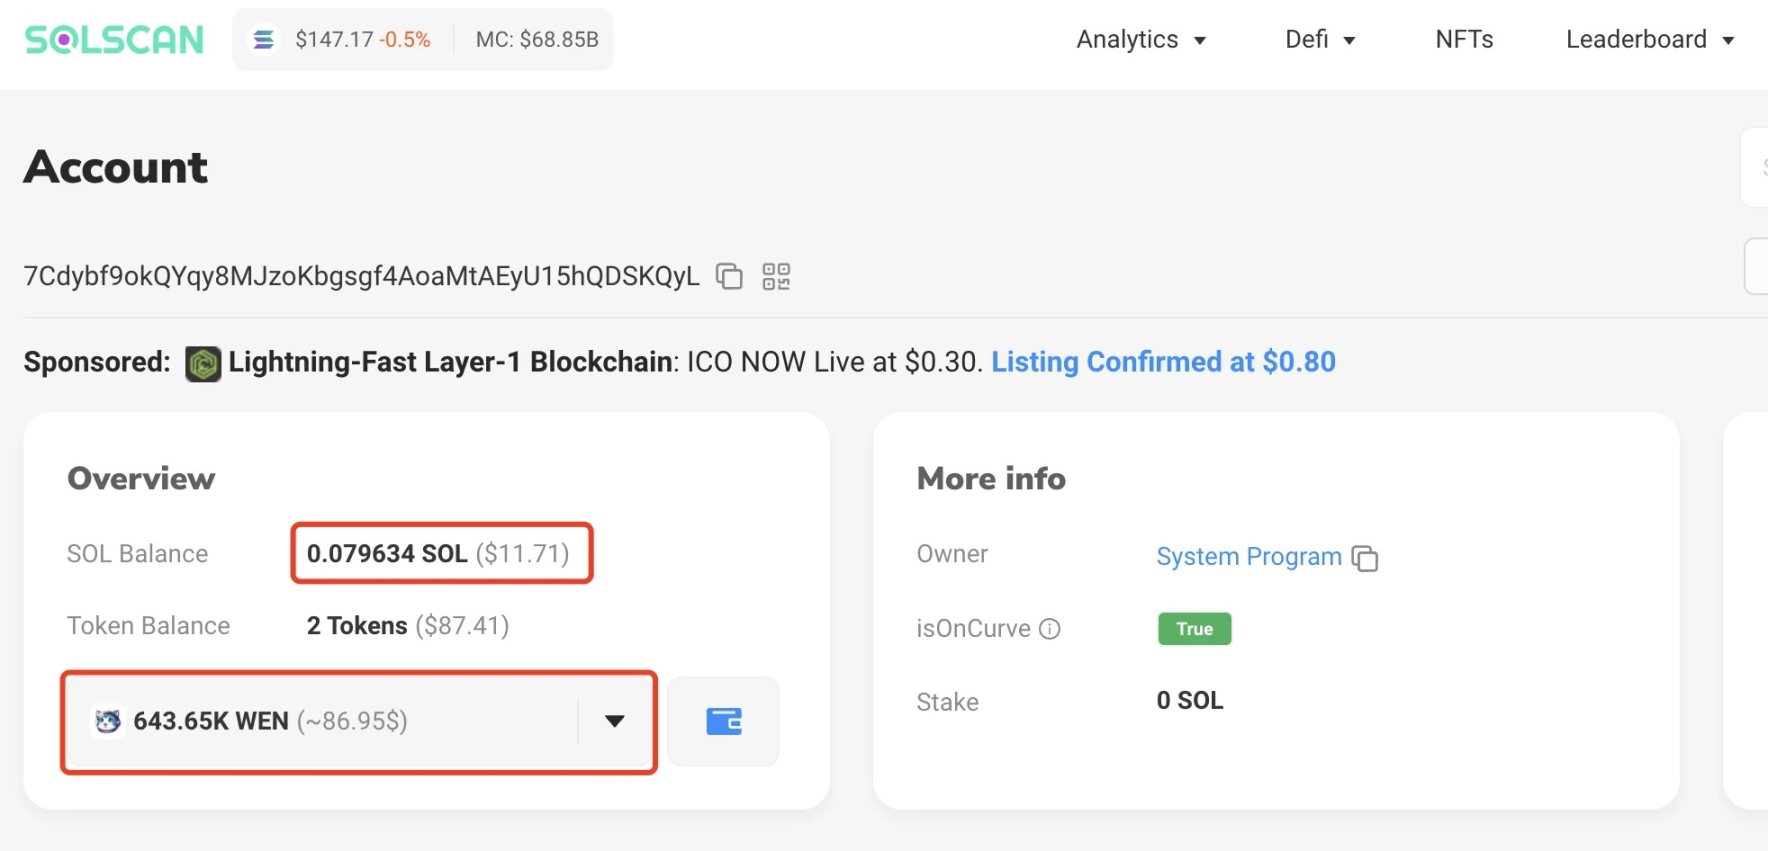
Task: Click the SOL price and market cap pill
Action: pos(423,40)
